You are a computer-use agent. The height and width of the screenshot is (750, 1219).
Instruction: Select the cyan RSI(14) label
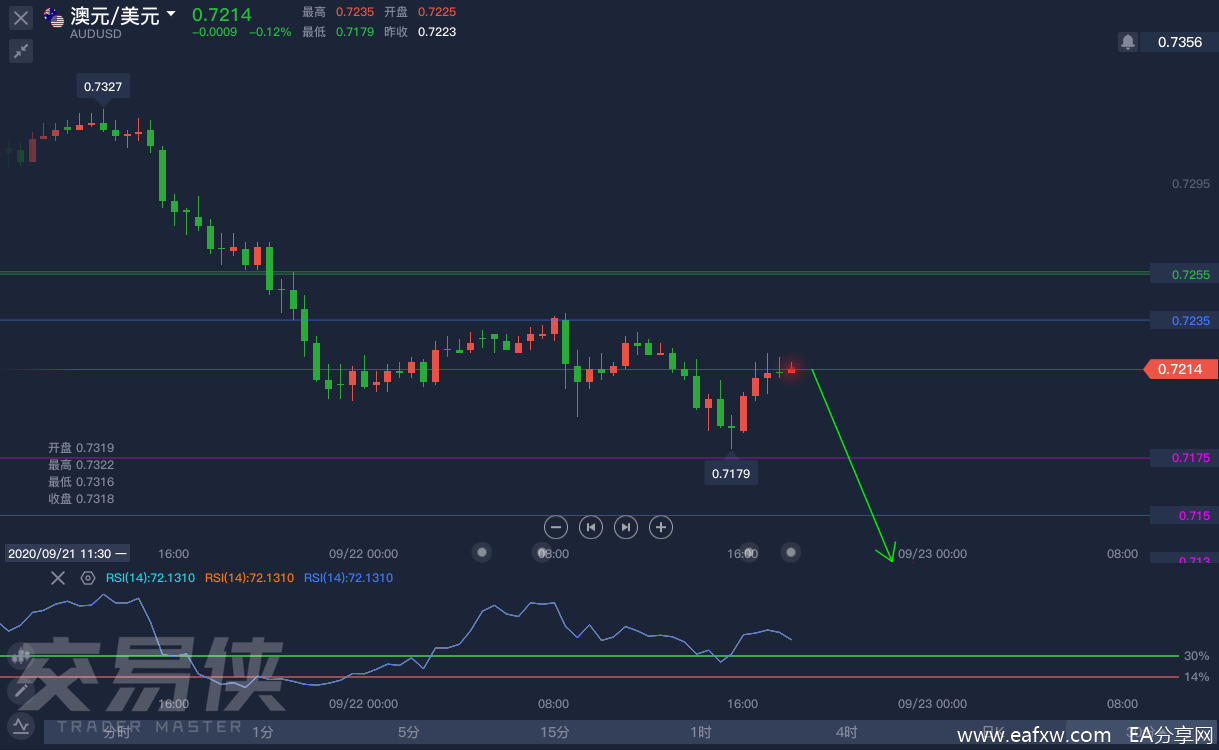tap(150, 578)
